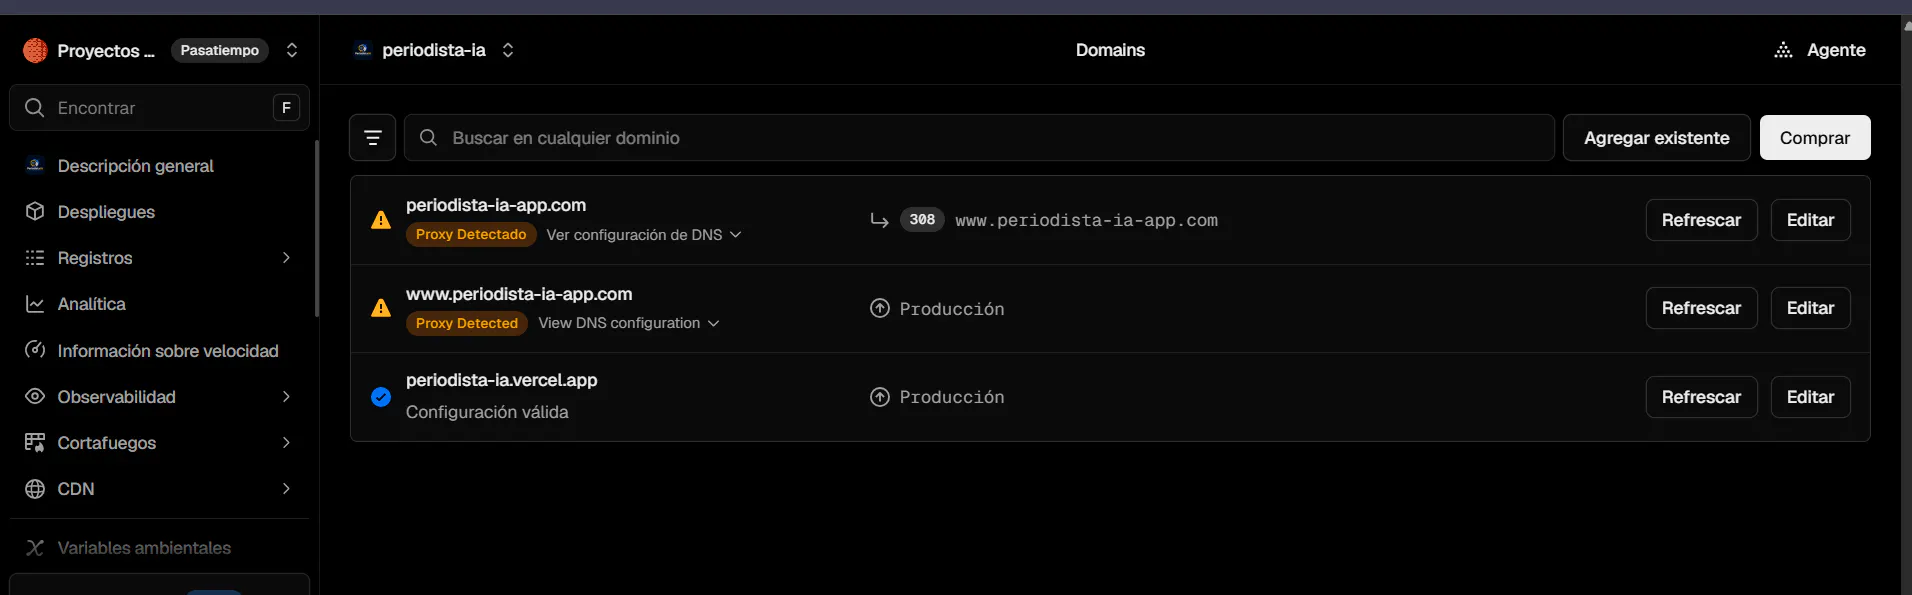Click the orange team avatar icon
The image size is (1912, 595).
(x=35, y=50)
